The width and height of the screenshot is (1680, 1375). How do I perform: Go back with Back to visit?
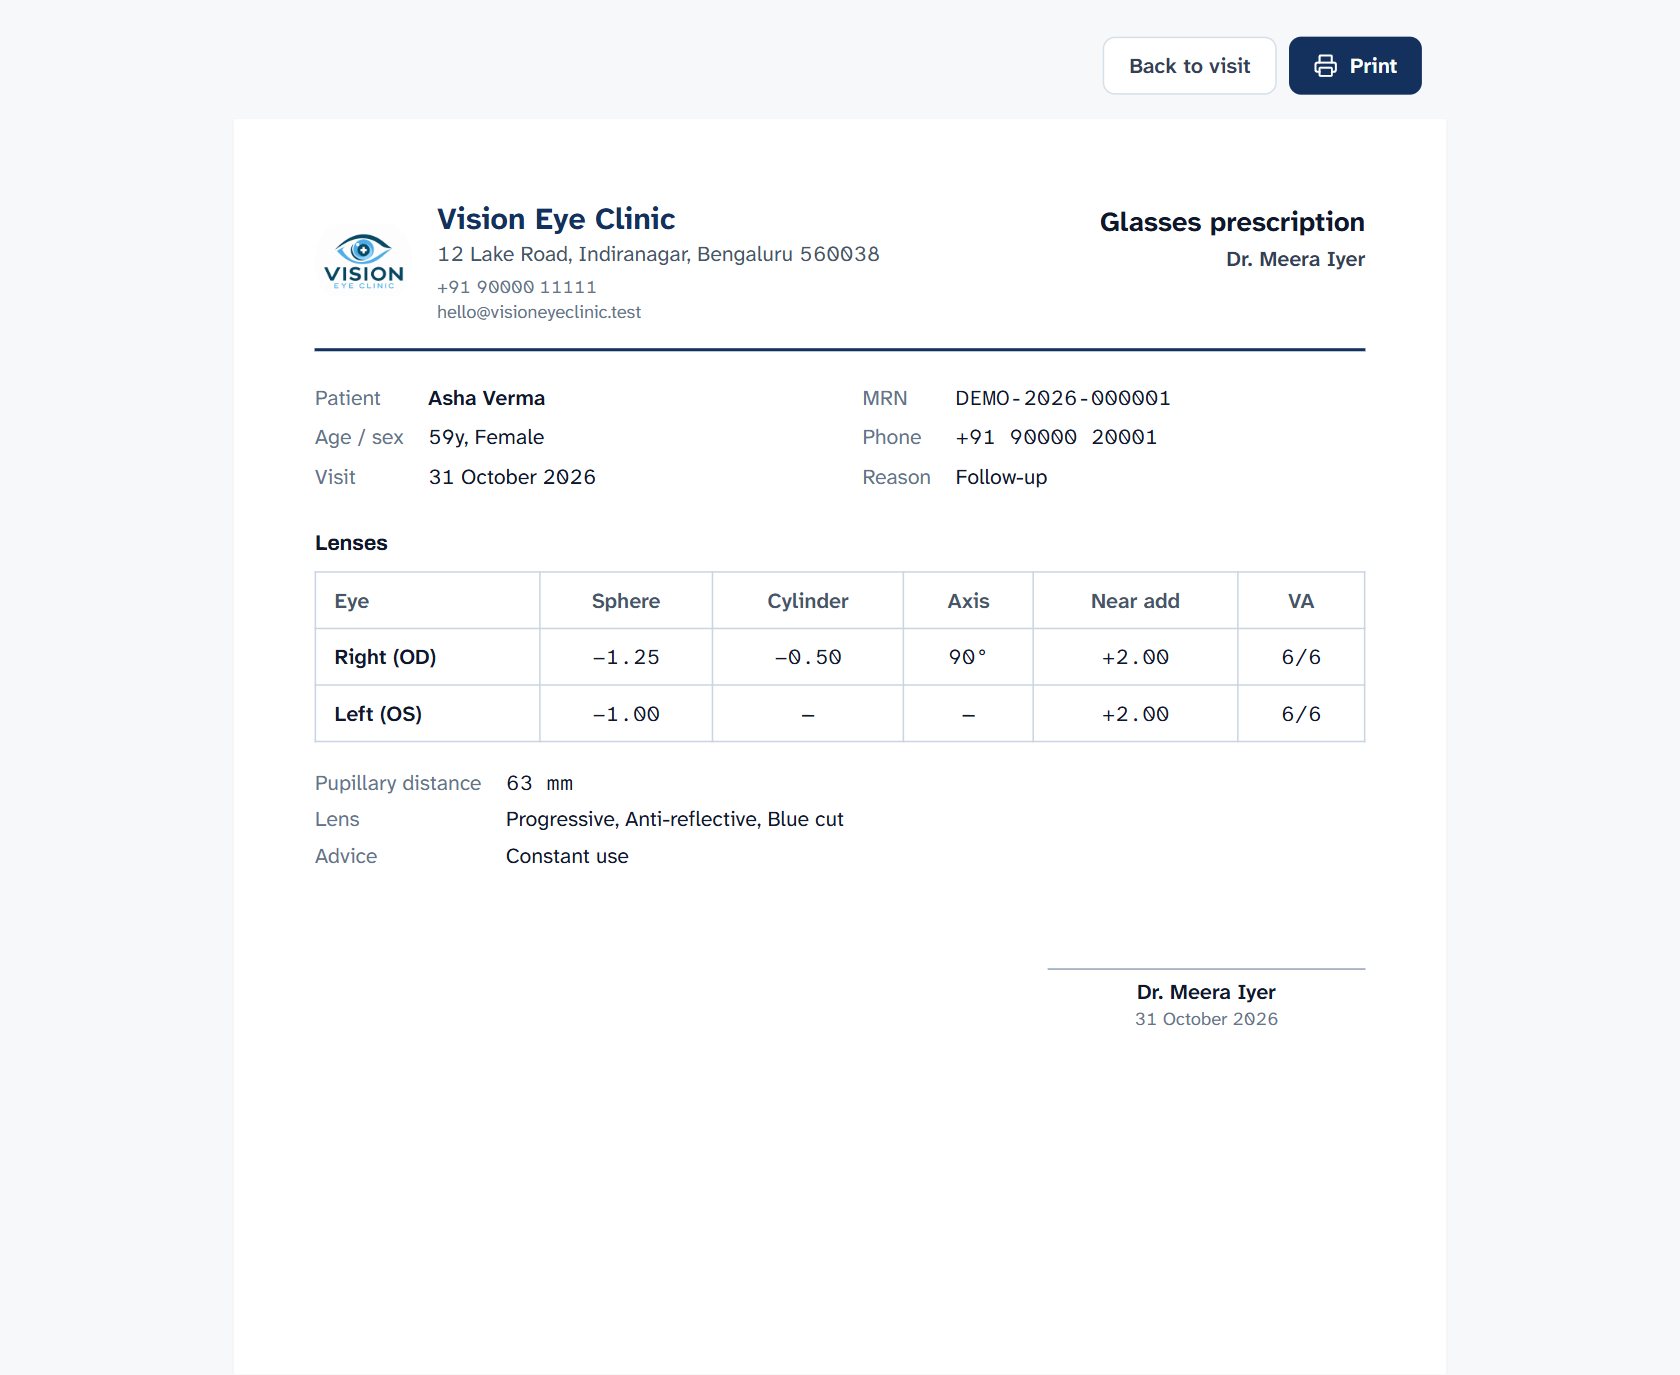click(1189, 66)
